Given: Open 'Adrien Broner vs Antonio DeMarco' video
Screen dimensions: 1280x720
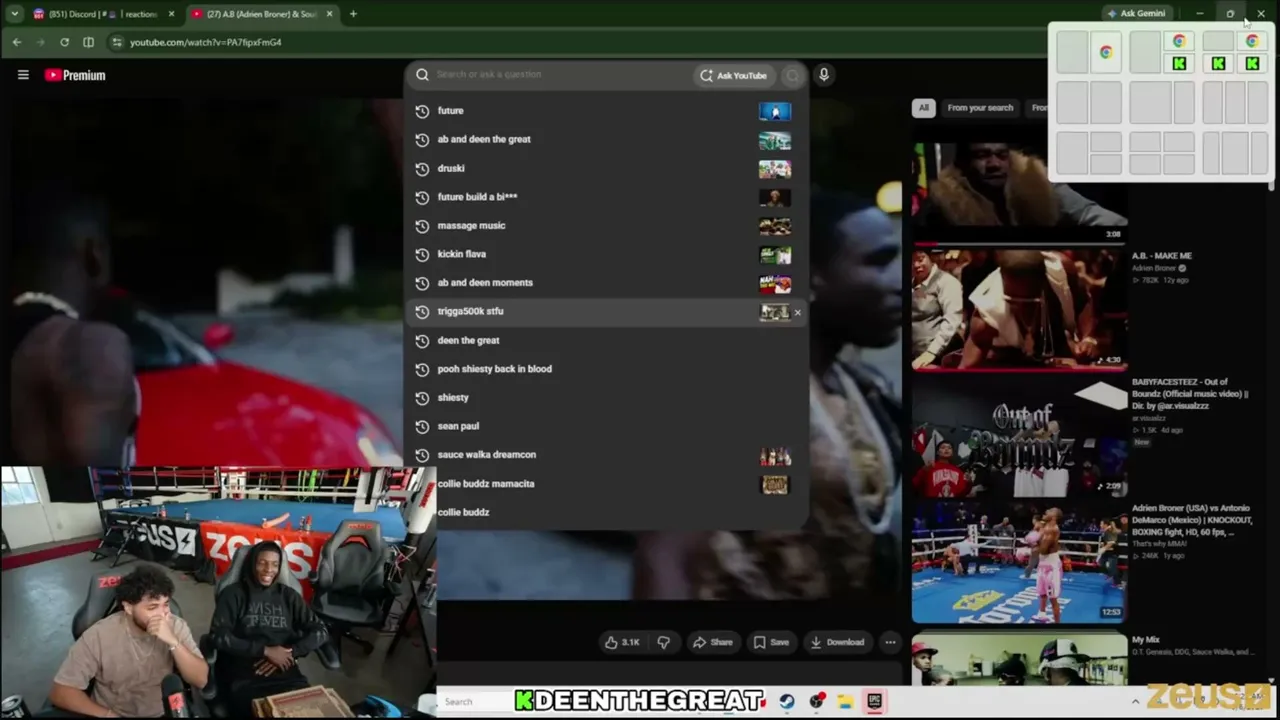Looking at the screenshot, I should coord(1190,520).
